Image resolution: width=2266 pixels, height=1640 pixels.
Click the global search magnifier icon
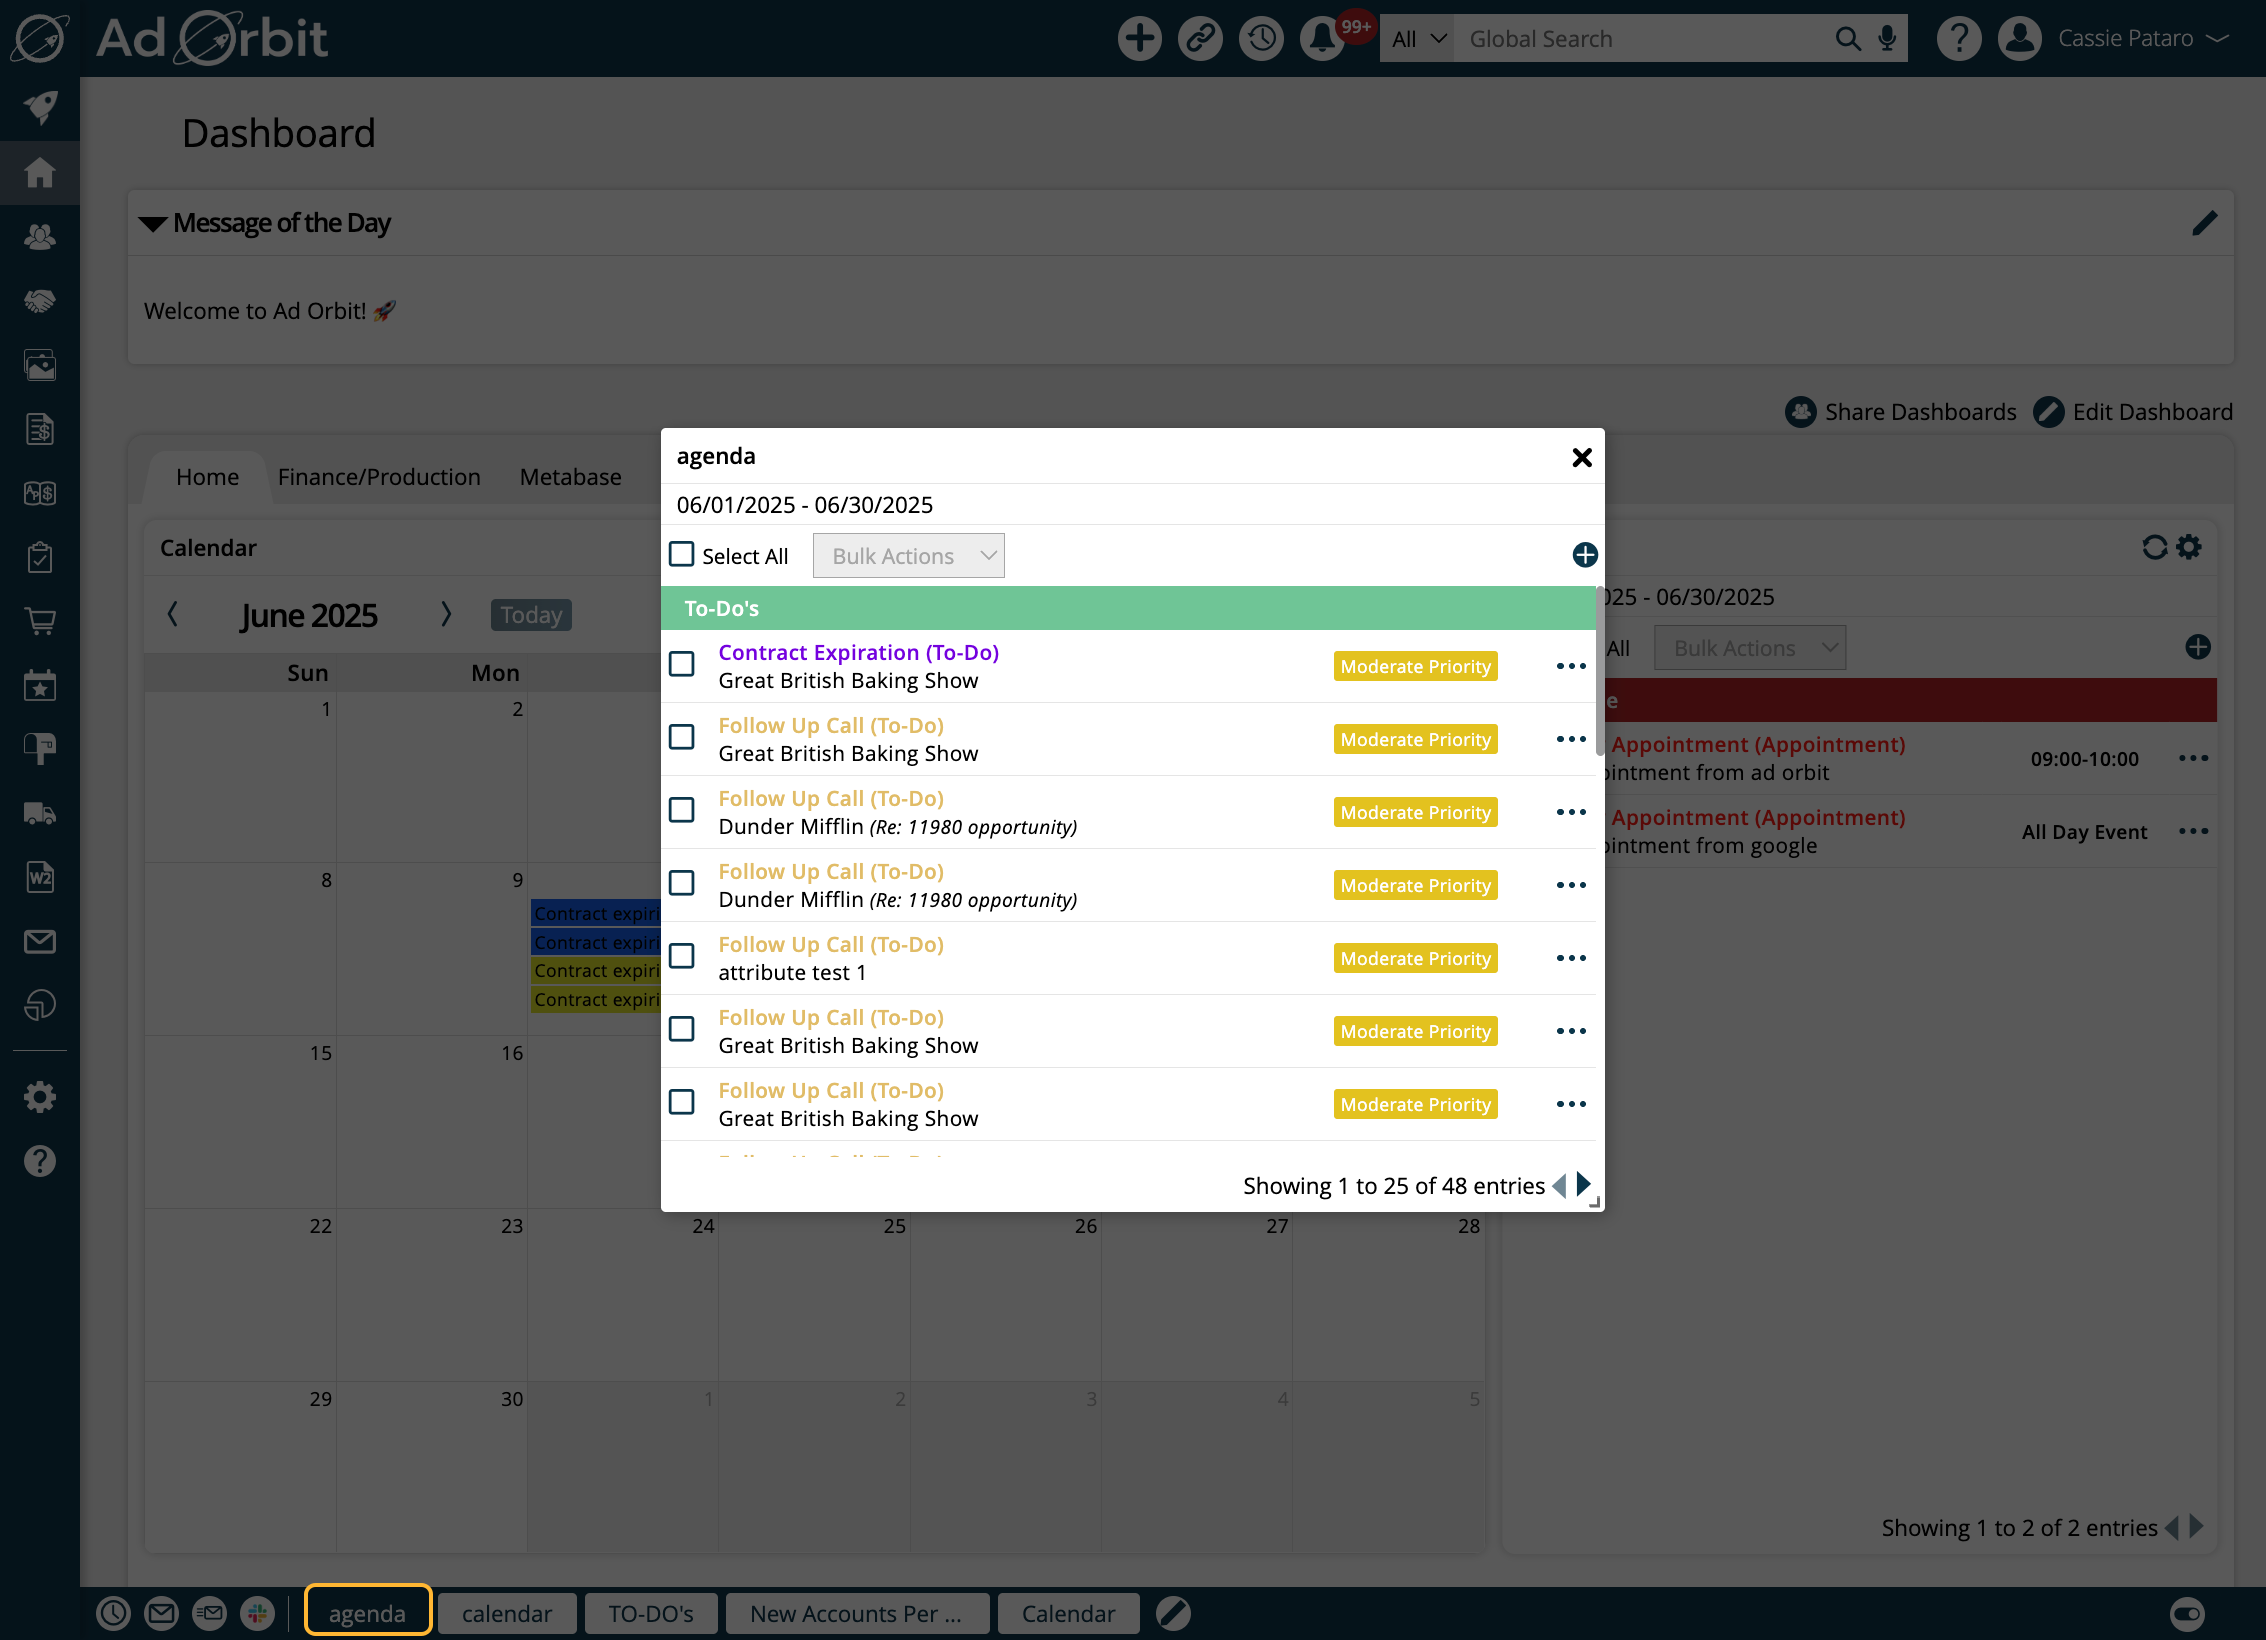pos(1847,39)
